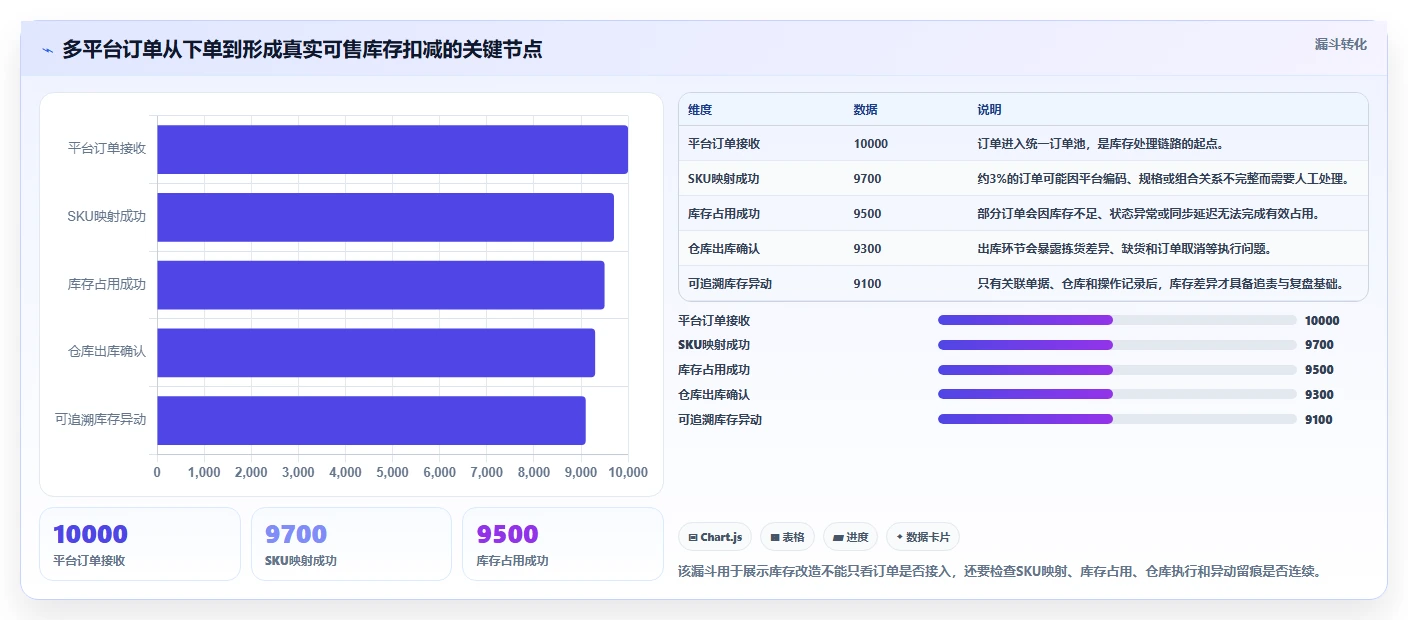Click the footer note starting with 该漏斗用于展示
The height and width of the screenshot is (620, 1408).
(x=1000, y=572)
